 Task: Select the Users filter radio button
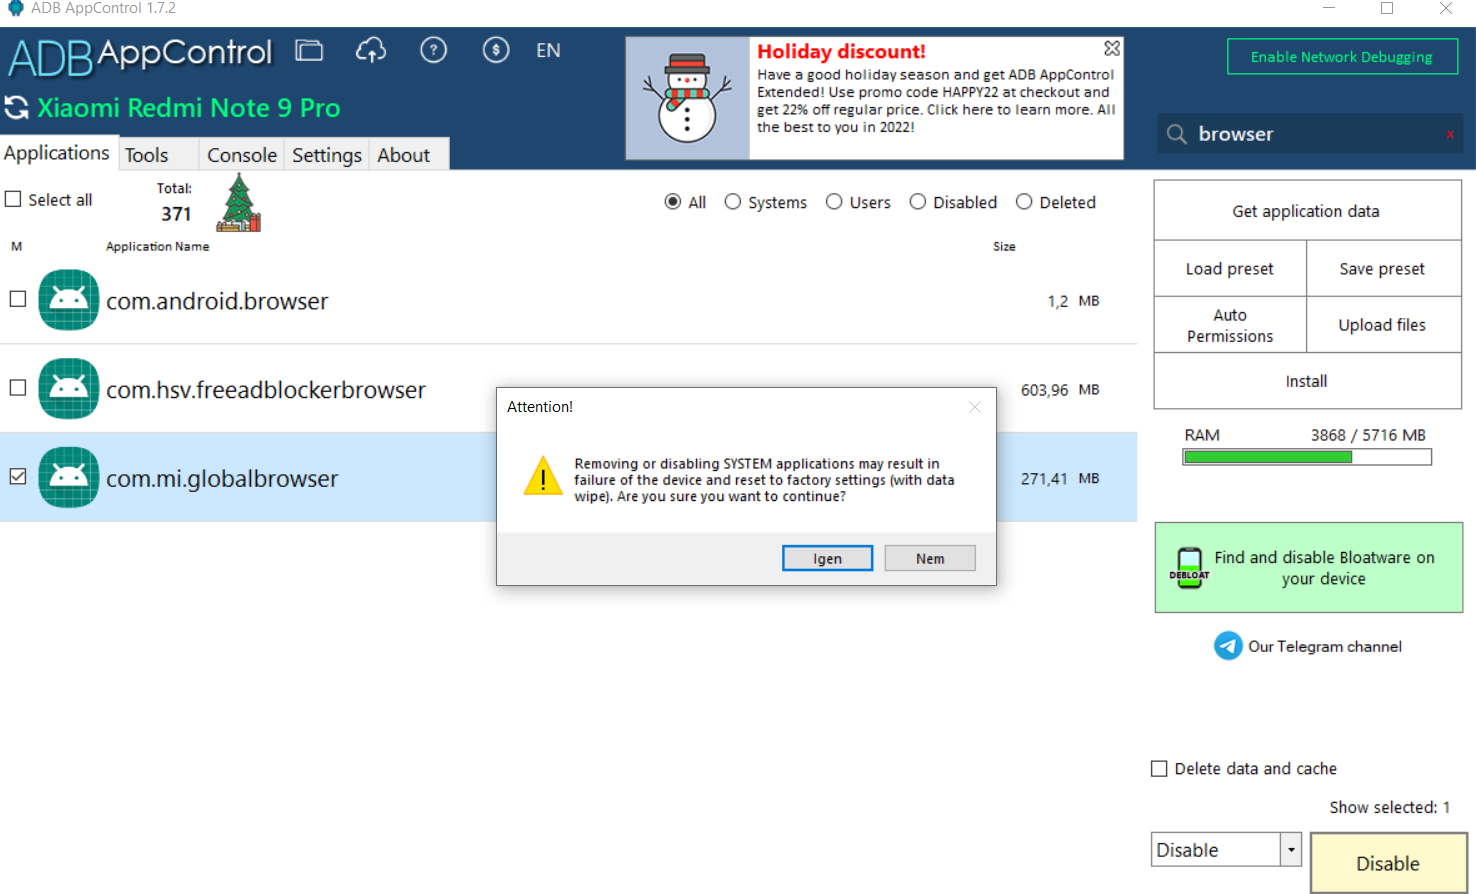834,202
